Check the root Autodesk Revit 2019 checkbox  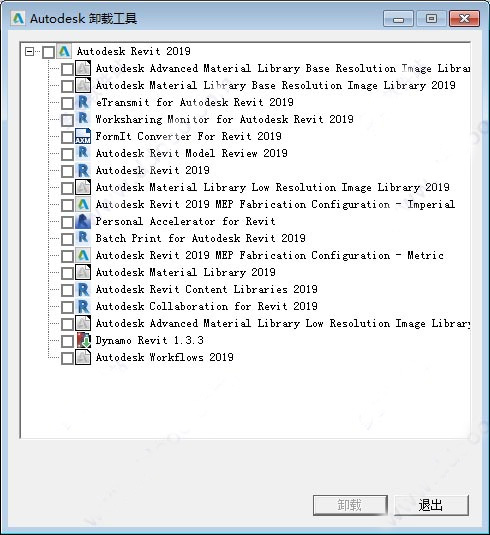[48, 52]
